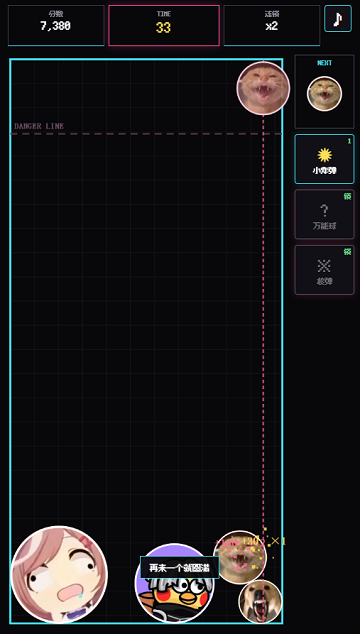
Task: Click the tooltip starting with 再来一个
Action: (x=180, y=568)
